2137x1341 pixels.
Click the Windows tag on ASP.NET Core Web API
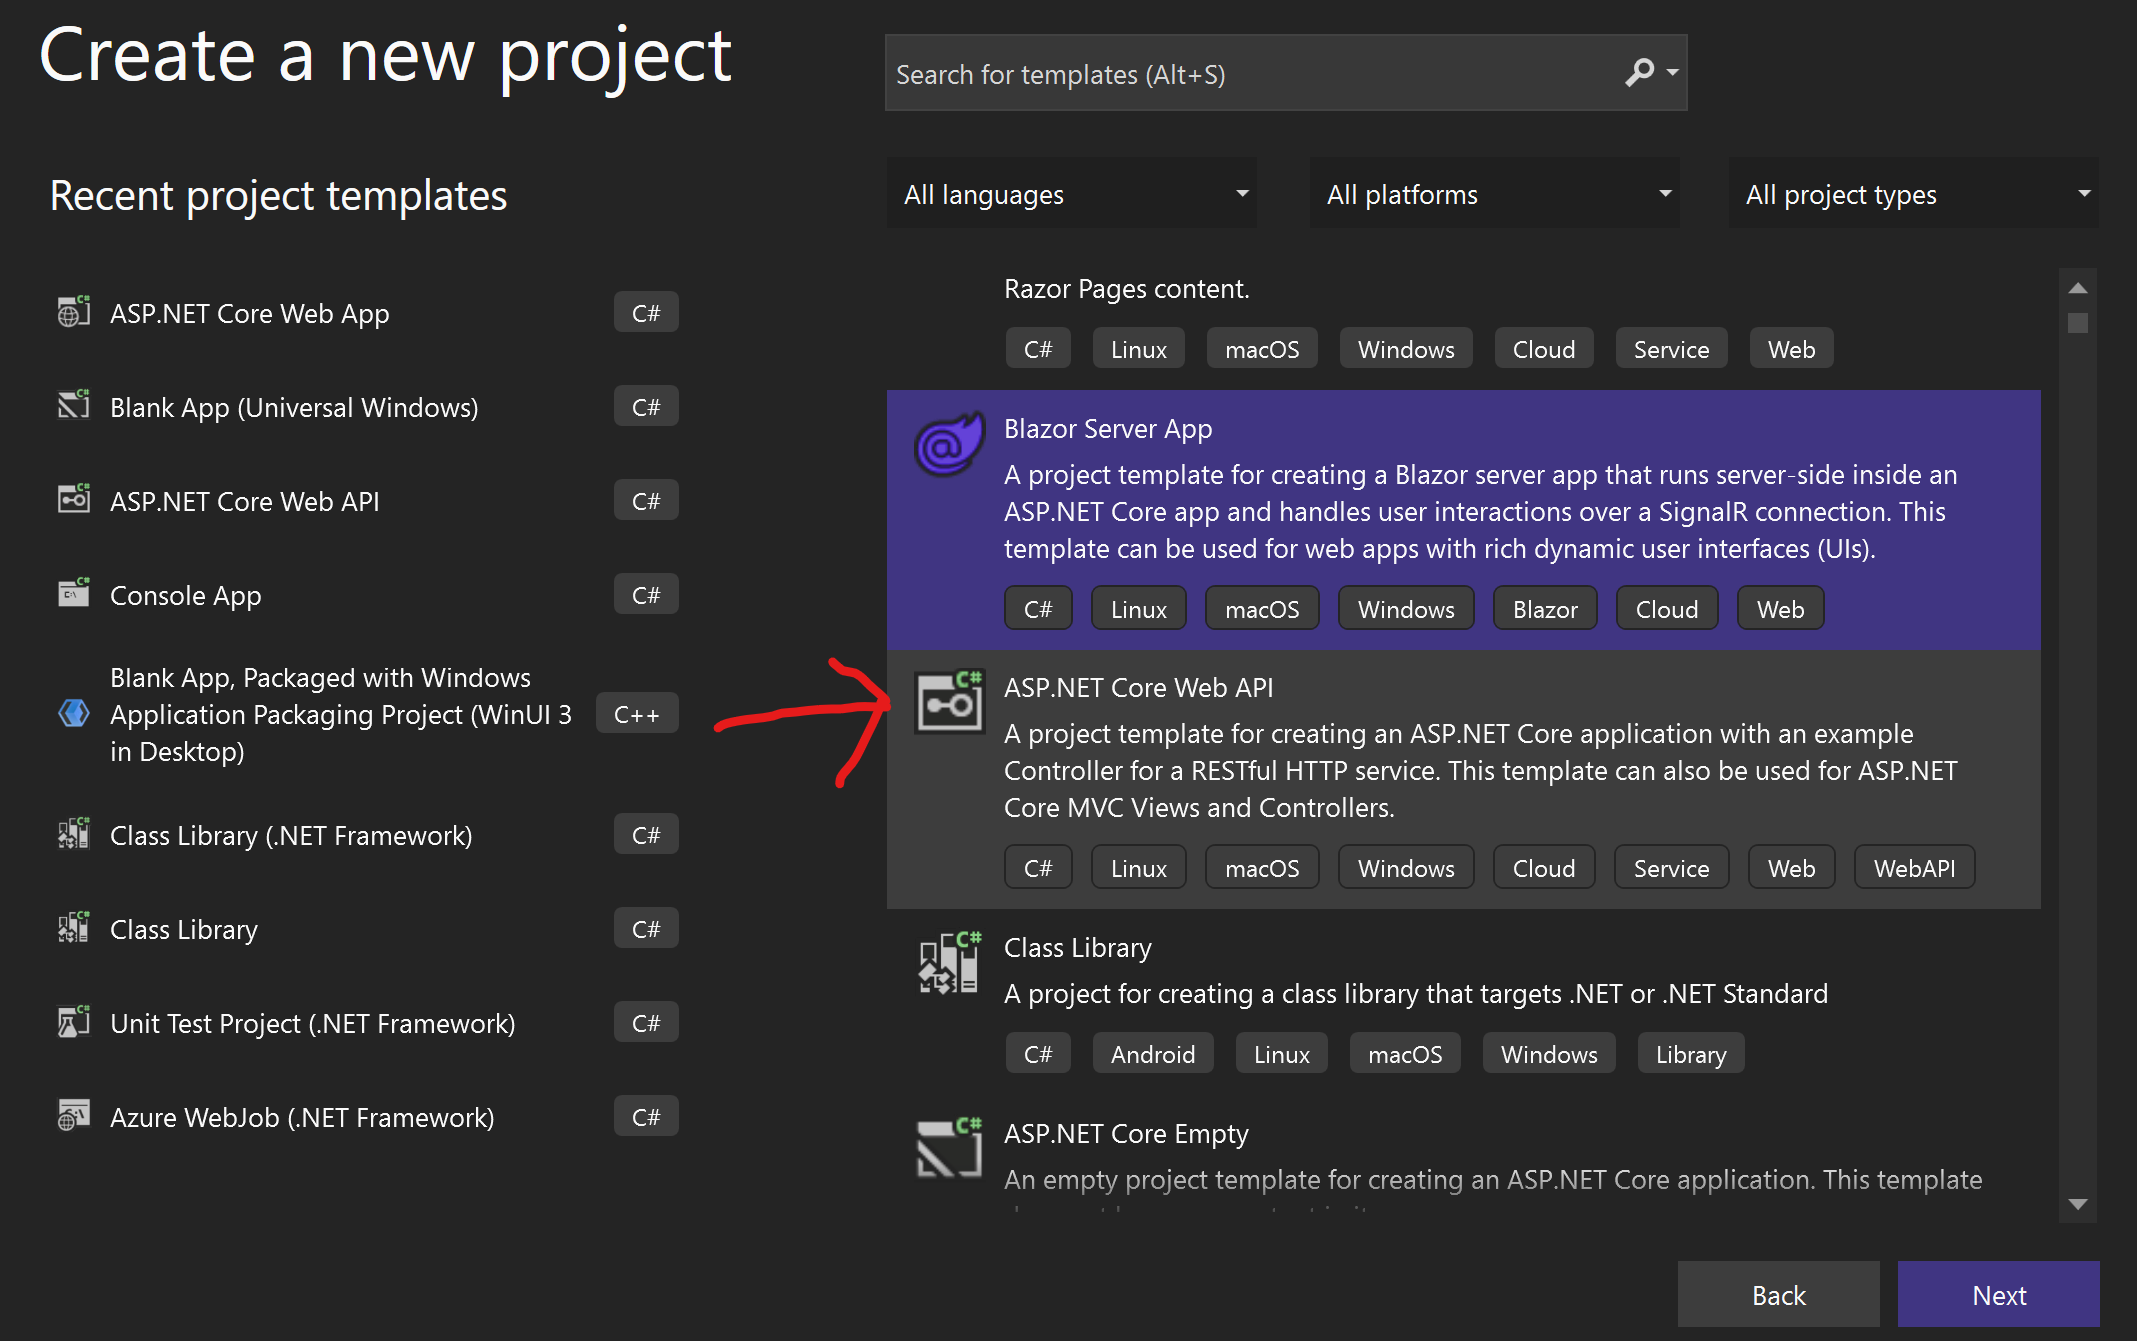click(x=1406, y=867)
